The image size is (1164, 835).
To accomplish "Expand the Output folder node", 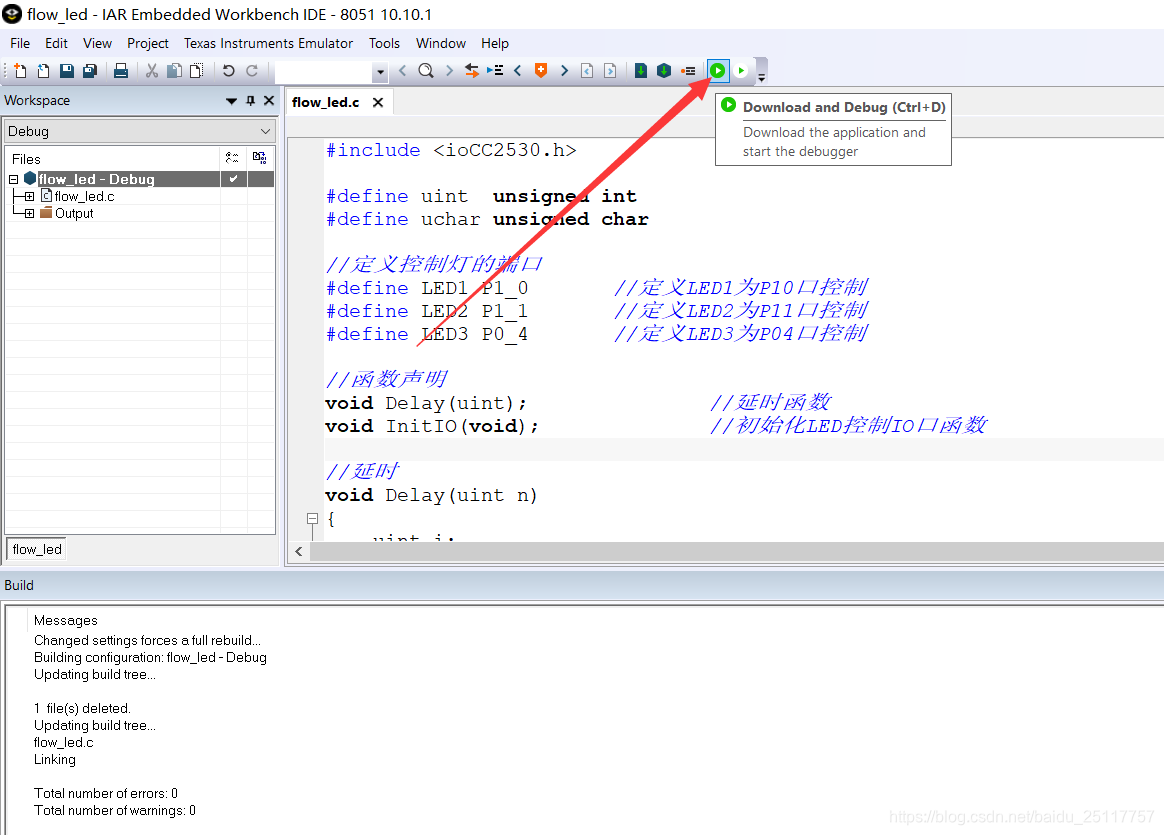I will tap(29, 214).
